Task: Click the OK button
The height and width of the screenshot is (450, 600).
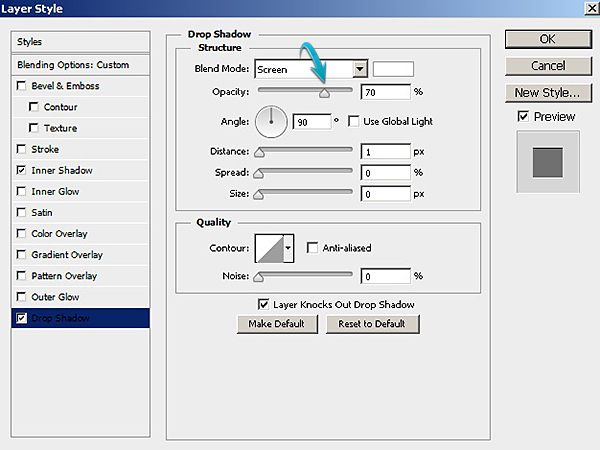Action: pyautogui.click(x=546, y=39)
